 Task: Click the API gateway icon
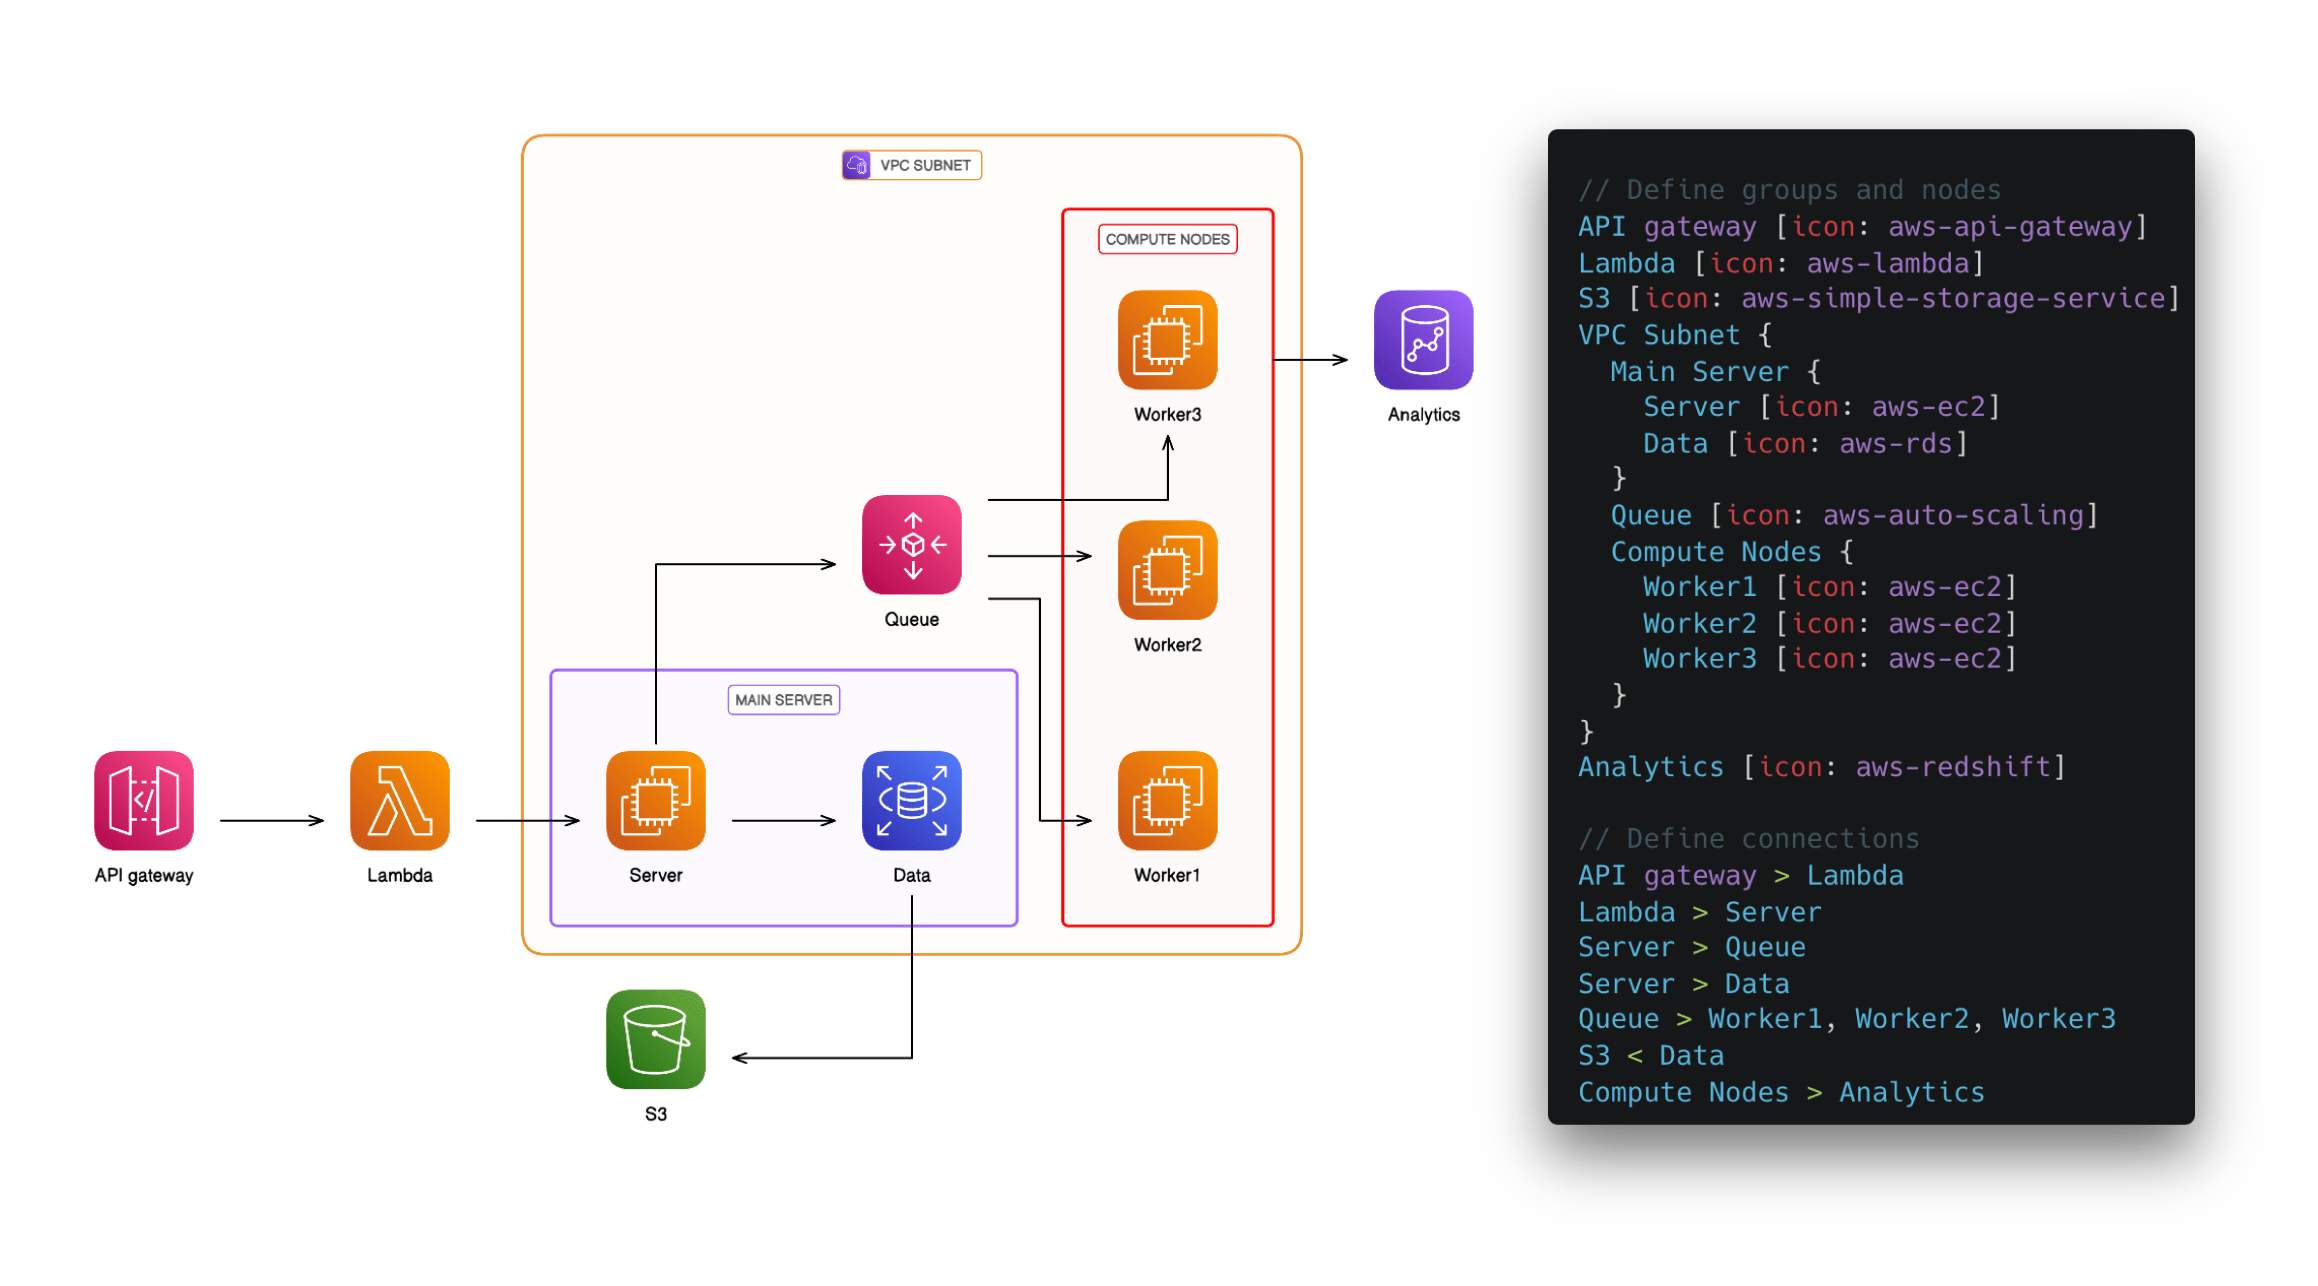(x=144, y=801)
